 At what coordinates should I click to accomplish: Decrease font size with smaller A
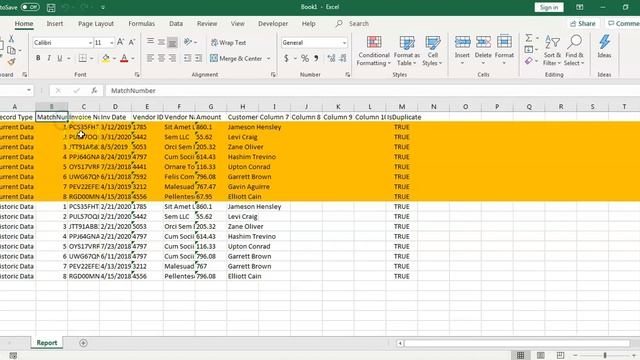point(132,42)
